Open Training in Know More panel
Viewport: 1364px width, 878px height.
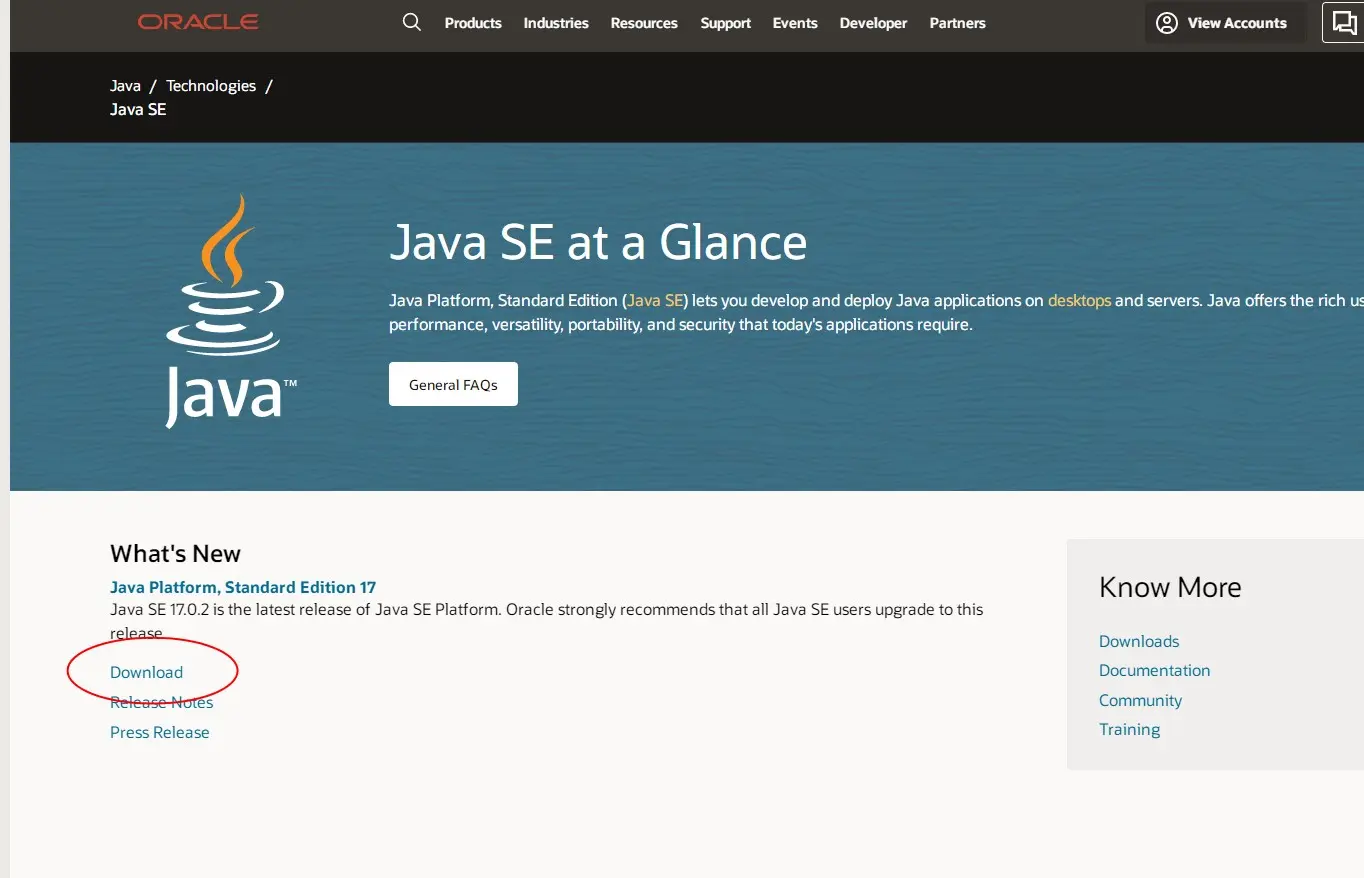pos(1129,729)
